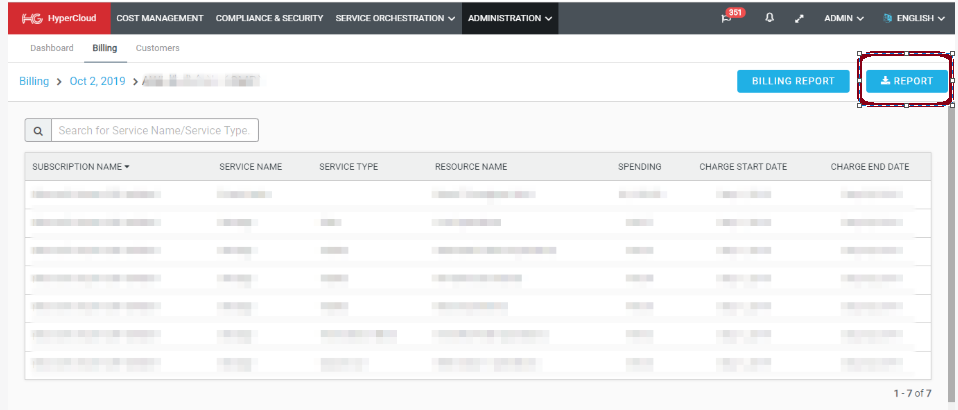Open the English language selector
958x410 pixels.
coord(914,18)
